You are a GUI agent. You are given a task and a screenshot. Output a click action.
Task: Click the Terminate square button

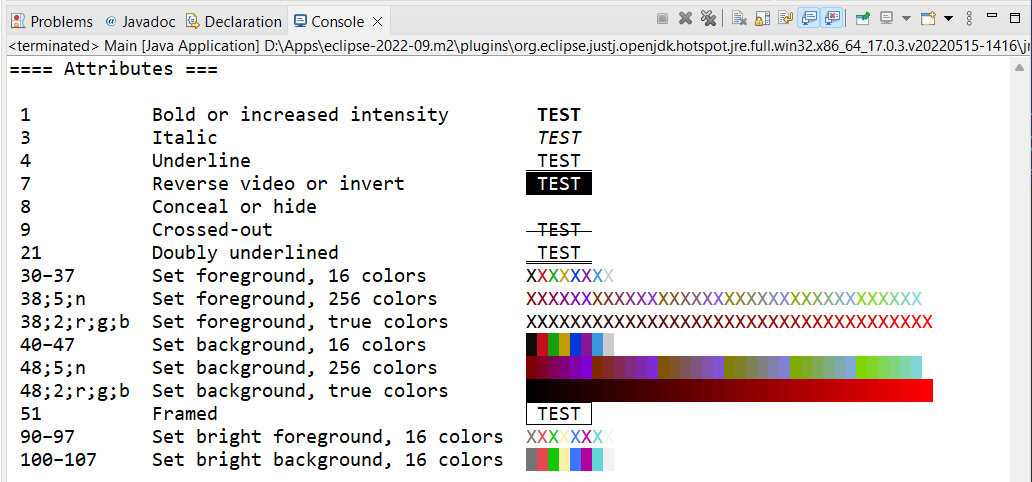663,19
